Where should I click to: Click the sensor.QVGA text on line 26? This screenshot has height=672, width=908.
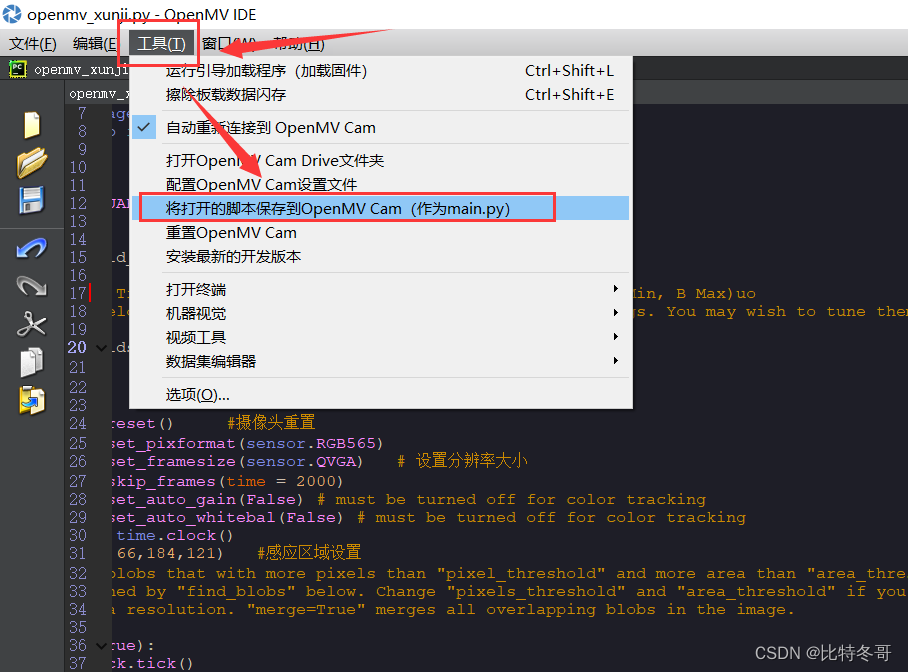(x=301, y=462)
